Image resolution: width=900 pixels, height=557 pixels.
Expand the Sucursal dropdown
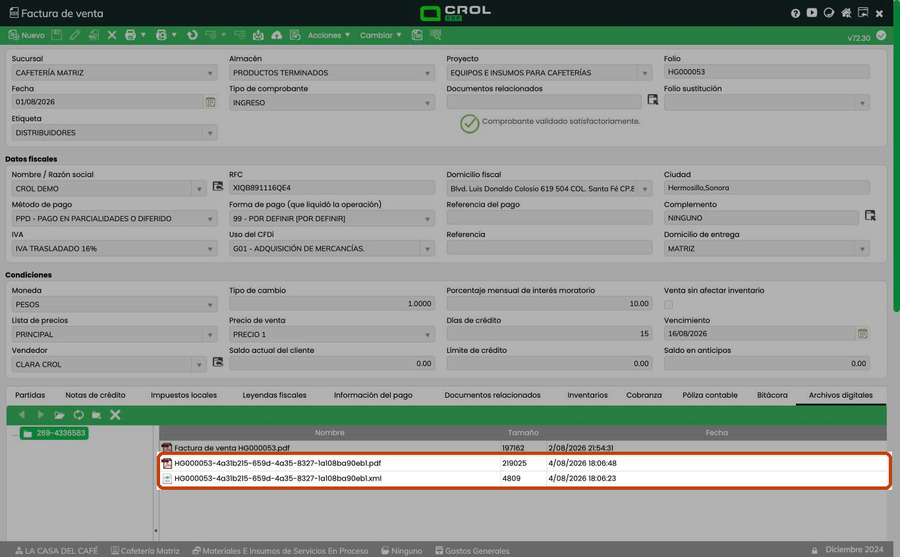point(210,73)
